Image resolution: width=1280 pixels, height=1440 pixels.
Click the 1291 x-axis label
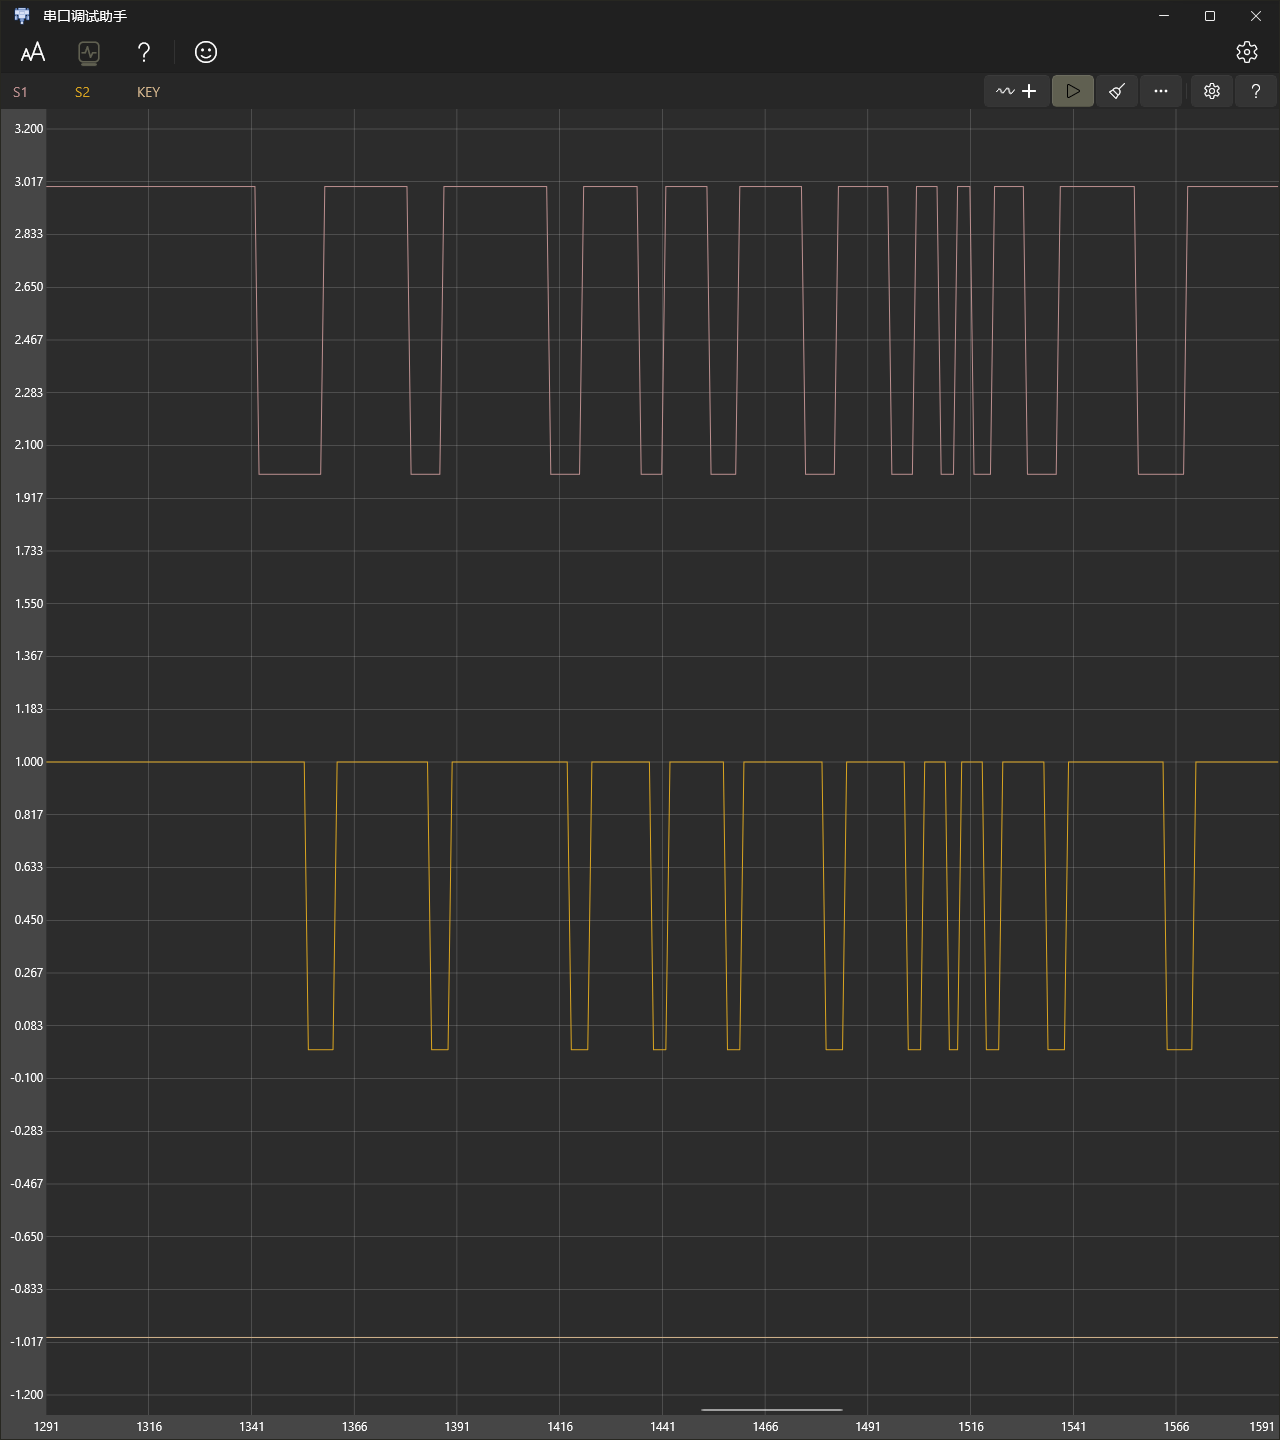pos(47,1427)
